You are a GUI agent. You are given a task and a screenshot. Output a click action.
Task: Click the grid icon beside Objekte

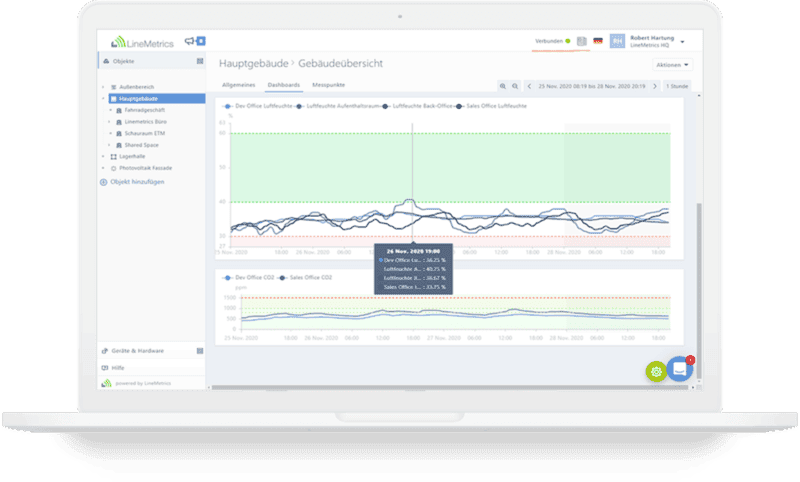pyautogui.click(x=200, y=62)
